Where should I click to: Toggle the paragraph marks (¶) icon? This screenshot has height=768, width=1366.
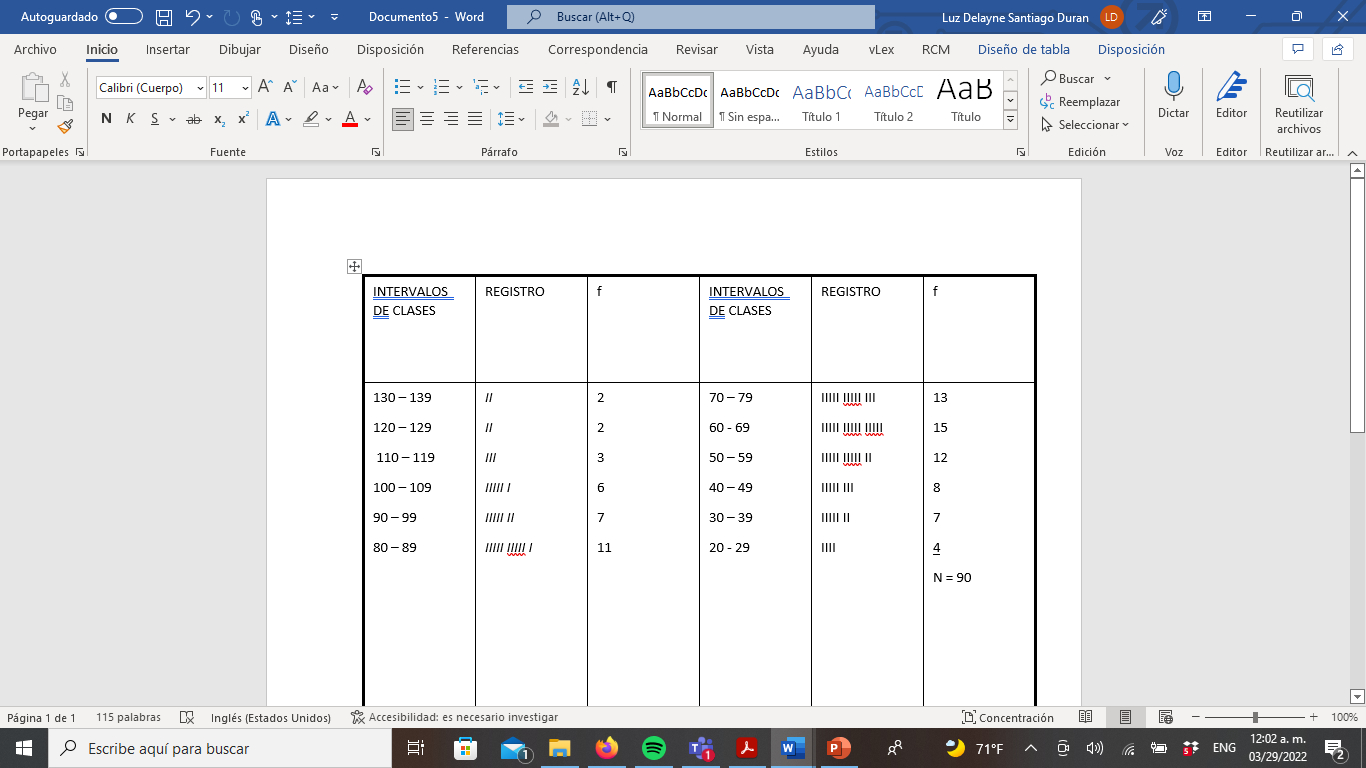click(x=609, y=86)
